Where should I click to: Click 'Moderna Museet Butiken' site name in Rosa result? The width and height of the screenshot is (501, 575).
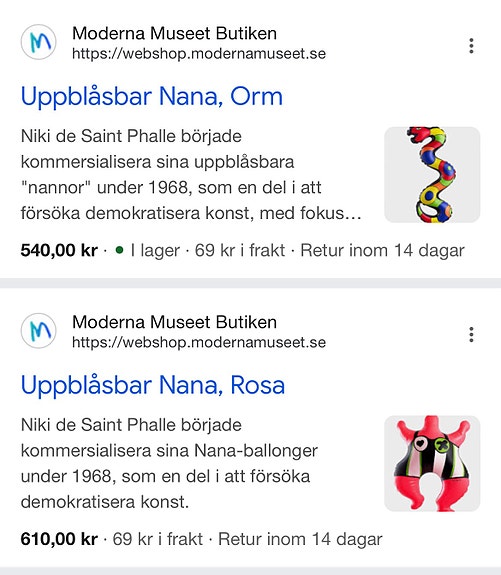click(174, 322)
